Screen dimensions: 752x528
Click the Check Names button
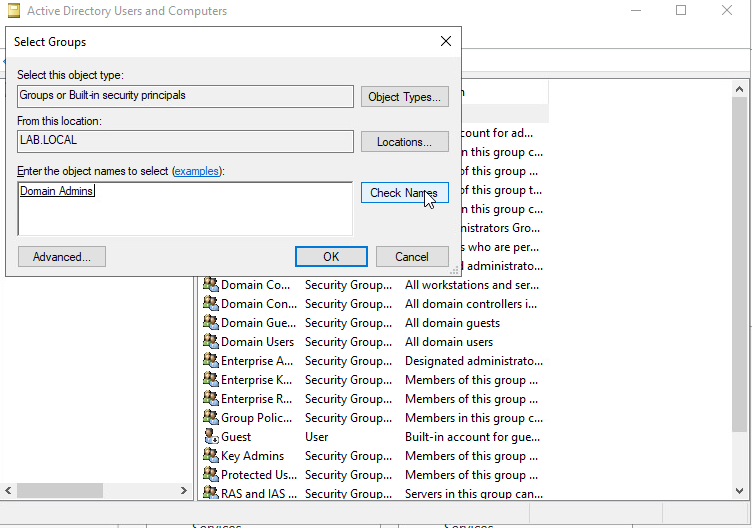(404, 193)
